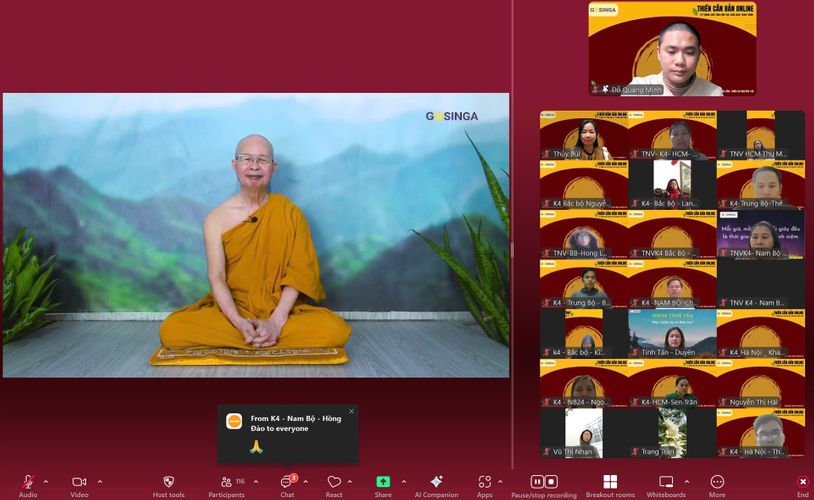This screenshot has width=814, height=500.
Task: Expand audio options arrow next to Audio
Action: pos(45,482)
